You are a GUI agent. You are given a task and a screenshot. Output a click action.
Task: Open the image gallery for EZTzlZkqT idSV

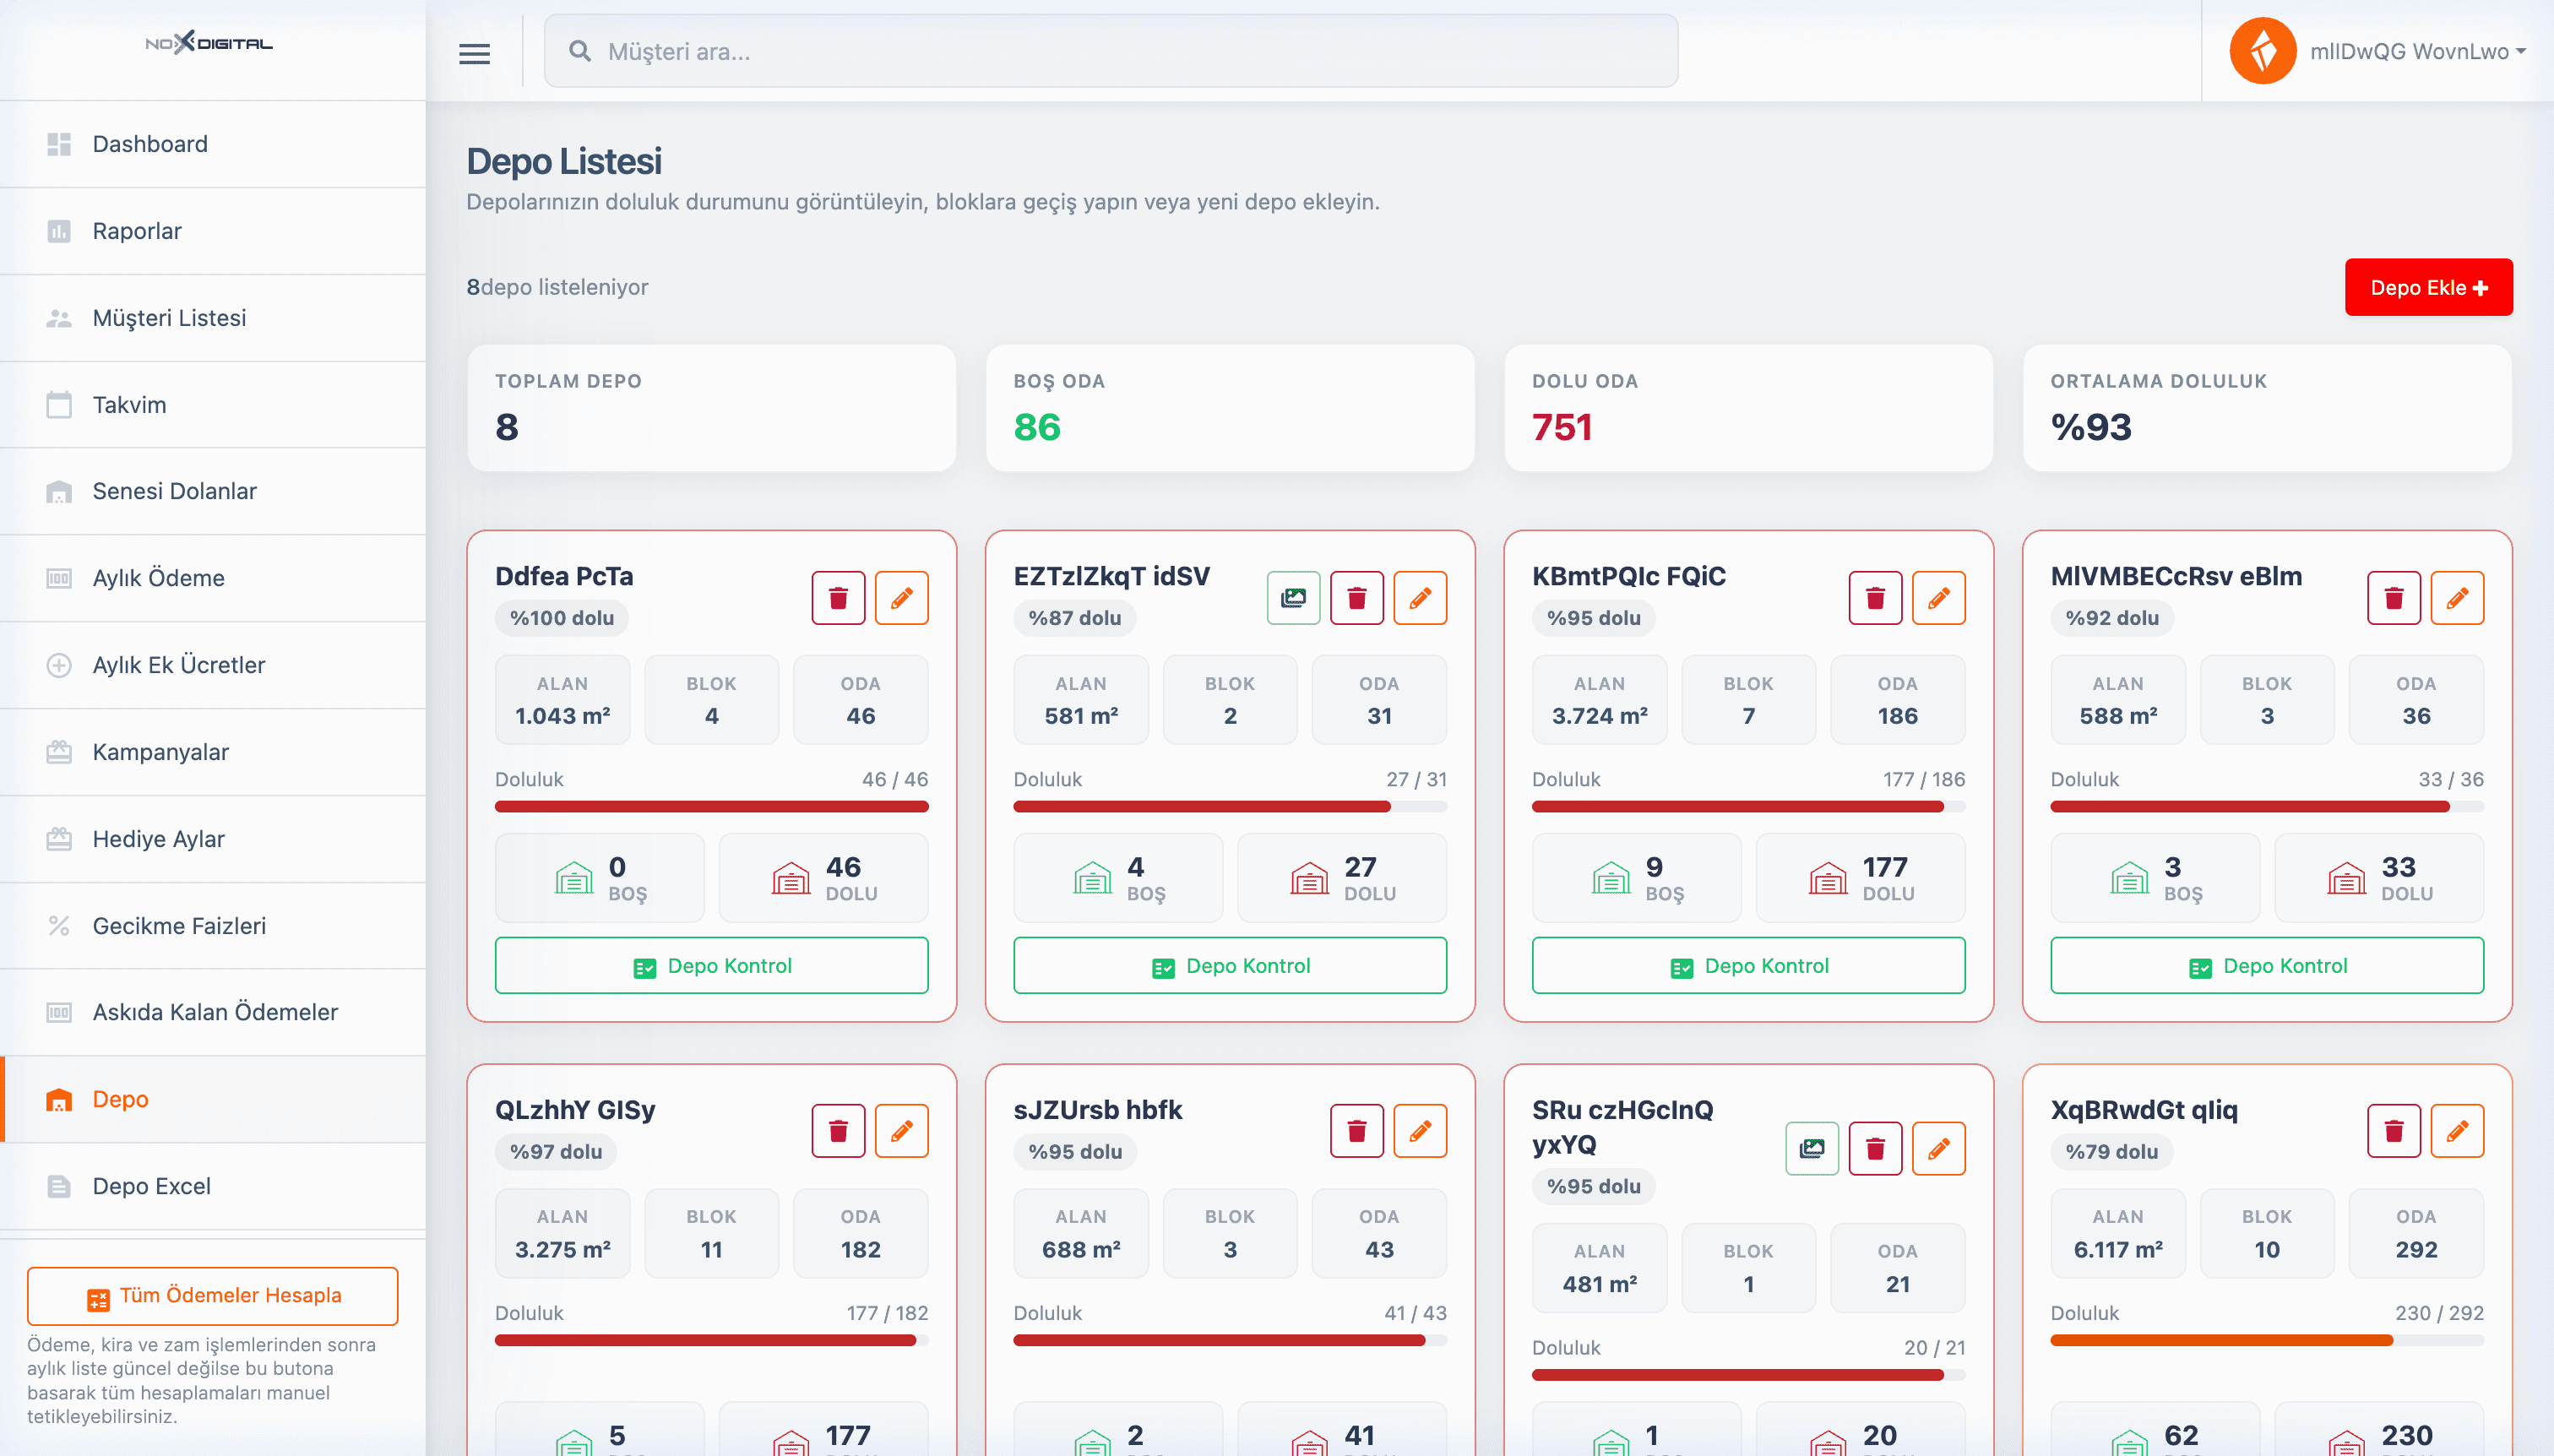[1293, 598]
